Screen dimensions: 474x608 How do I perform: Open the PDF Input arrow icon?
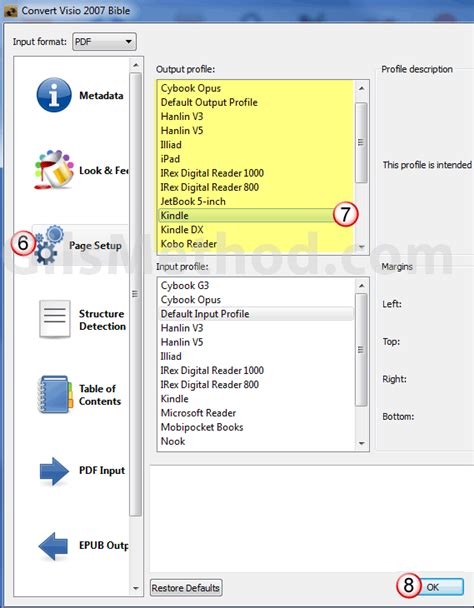coord(54,471)
